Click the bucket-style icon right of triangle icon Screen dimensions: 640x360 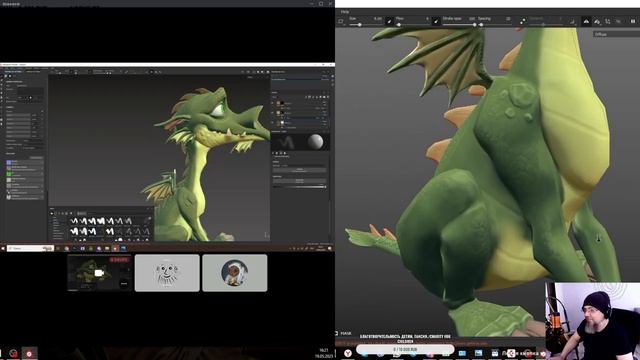pyautogui.click(x=597, y=21)
